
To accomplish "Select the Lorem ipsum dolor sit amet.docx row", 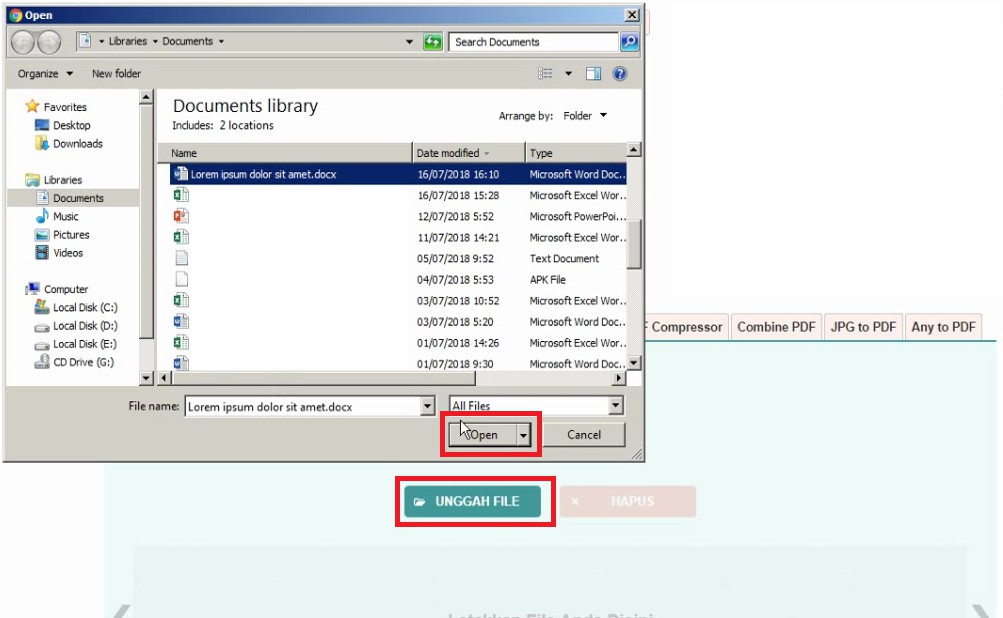I will coord(398,174).
